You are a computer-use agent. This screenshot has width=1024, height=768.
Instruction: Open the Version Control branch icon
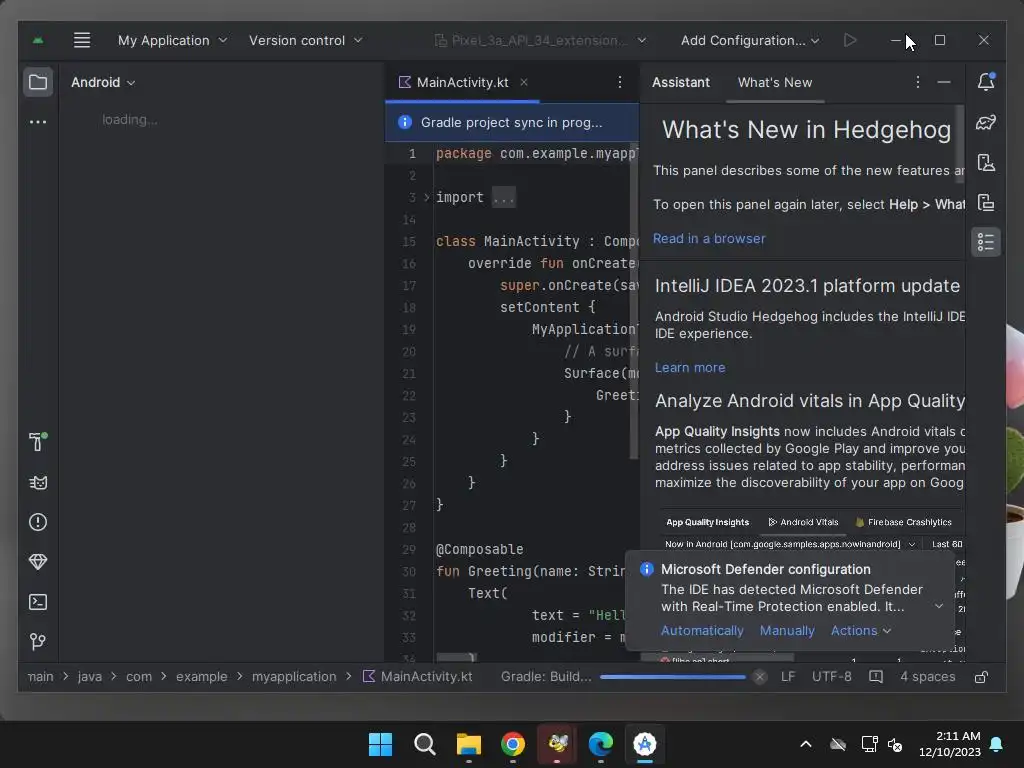tap(38, 642)
